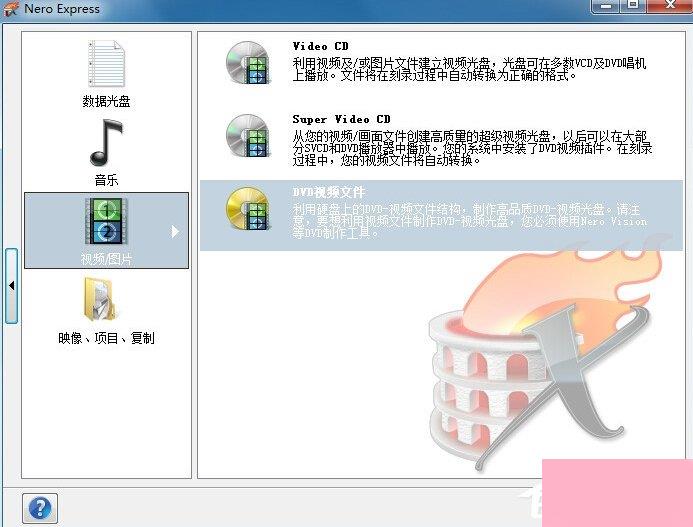Viewport: 693px width, 527px height.
Task: Open help with the question mark button
Action: tap(40, 508)
